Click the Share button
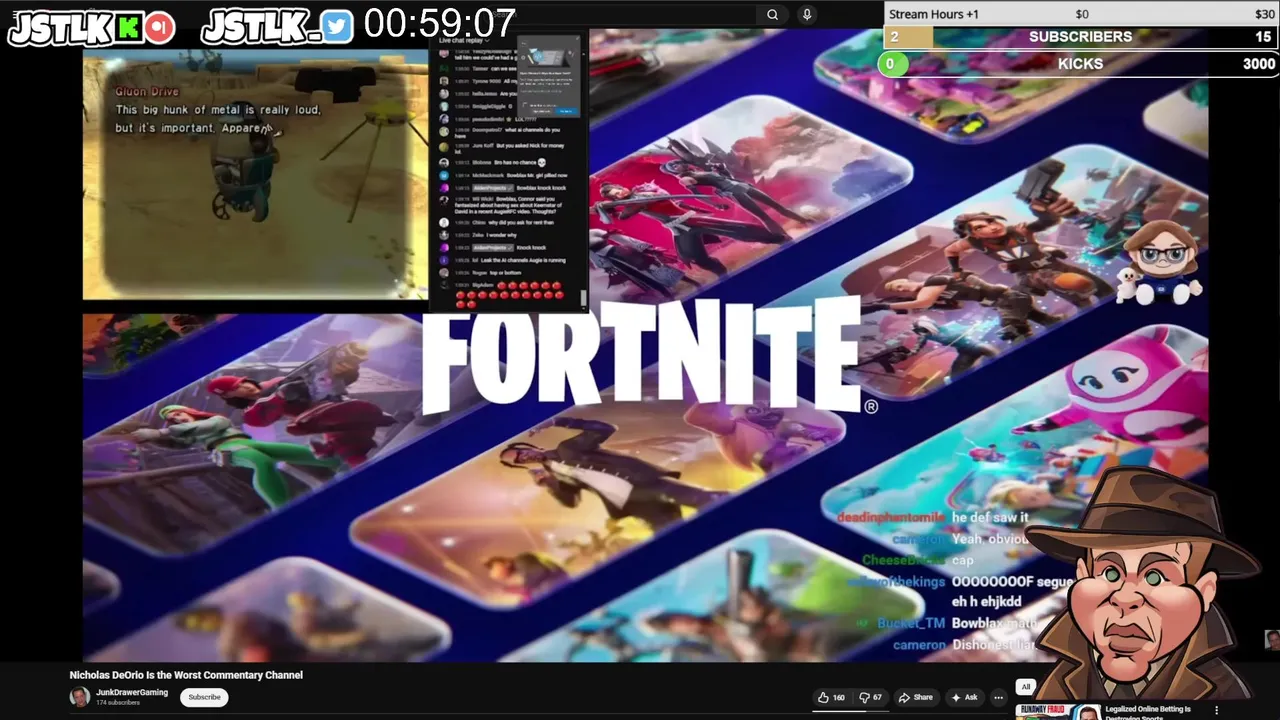 click(x=915, y=697)
